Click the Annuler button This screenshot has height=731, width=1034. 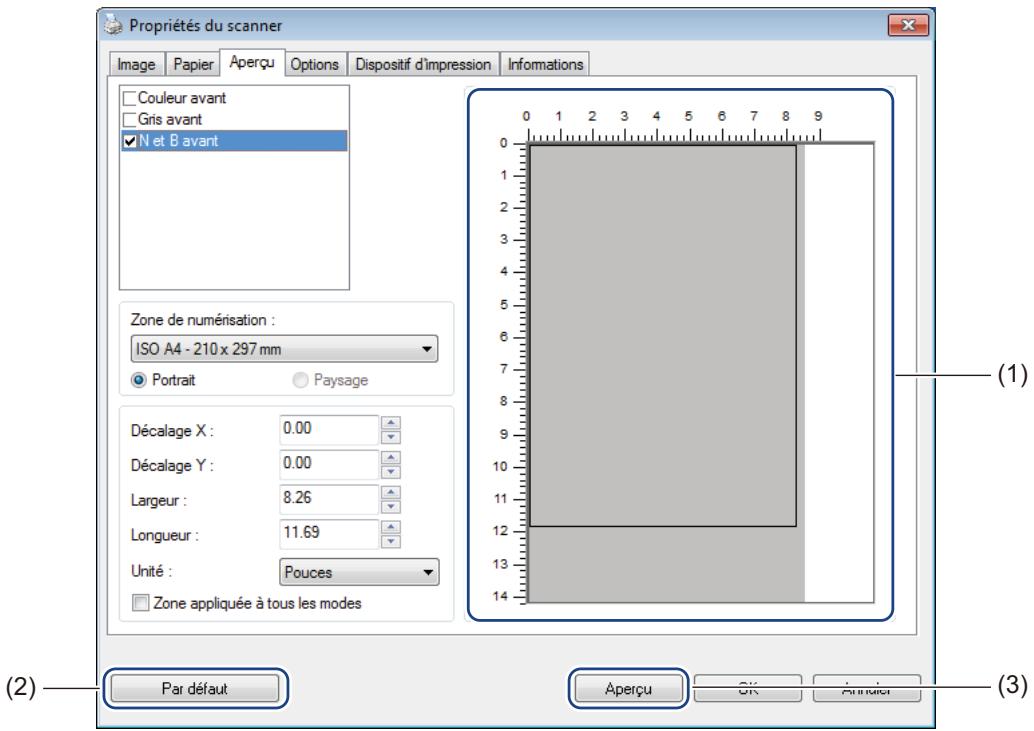click(x=867, y=688)
